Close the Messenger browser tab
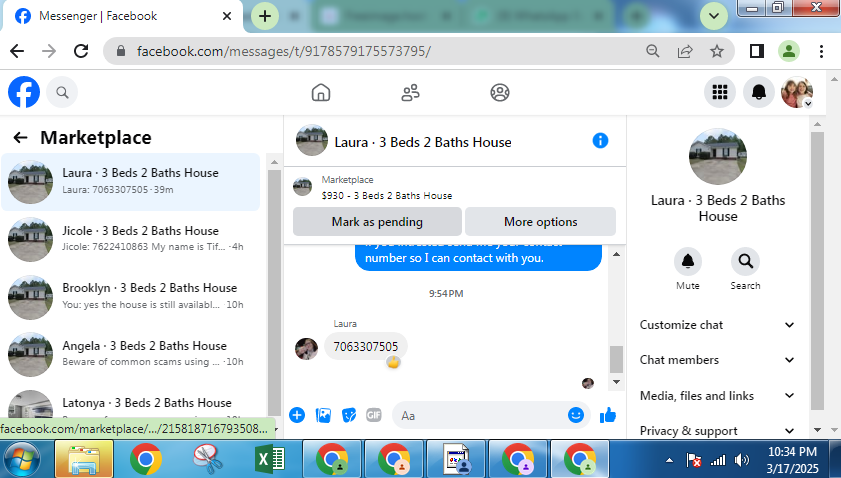Viewport: 841px width, 478px height. point(227,16)
